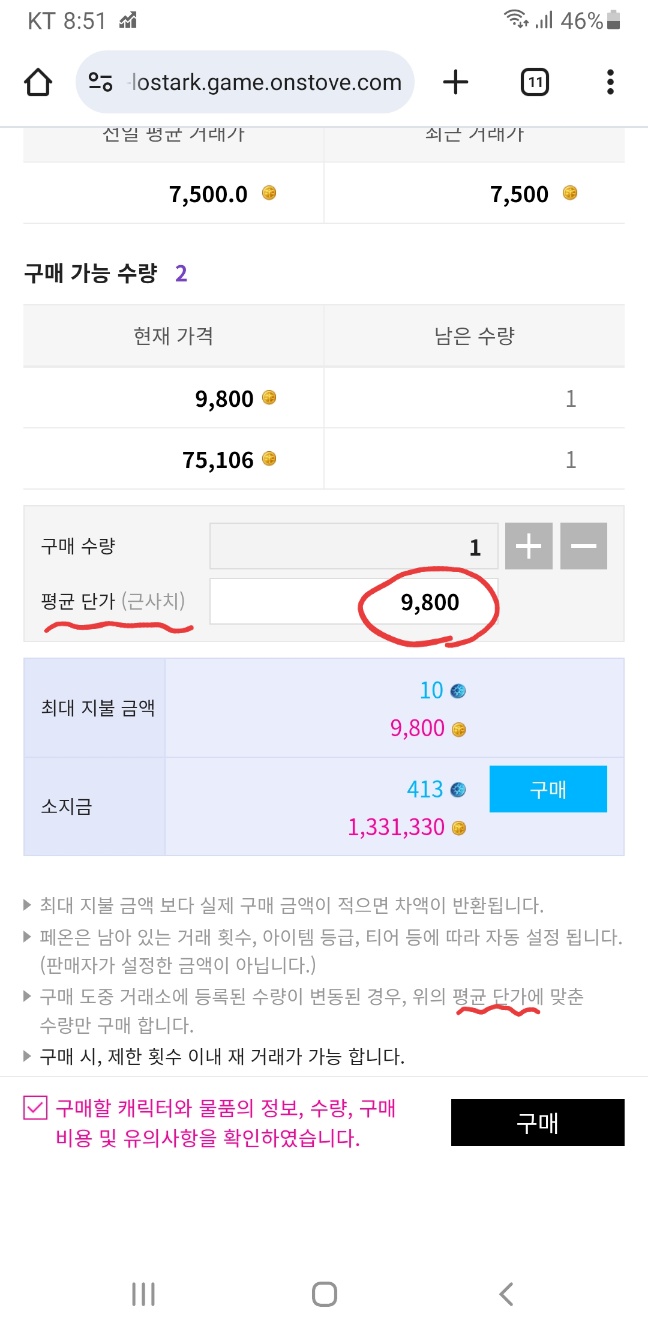Select the 9,800 gold listing row
Screen dimensions: 648x1332
[324, 399]
